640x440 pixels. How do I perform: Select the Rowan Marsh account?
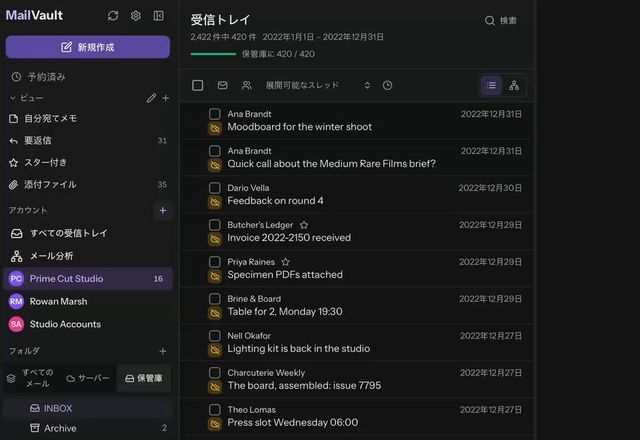coord(88,302)
